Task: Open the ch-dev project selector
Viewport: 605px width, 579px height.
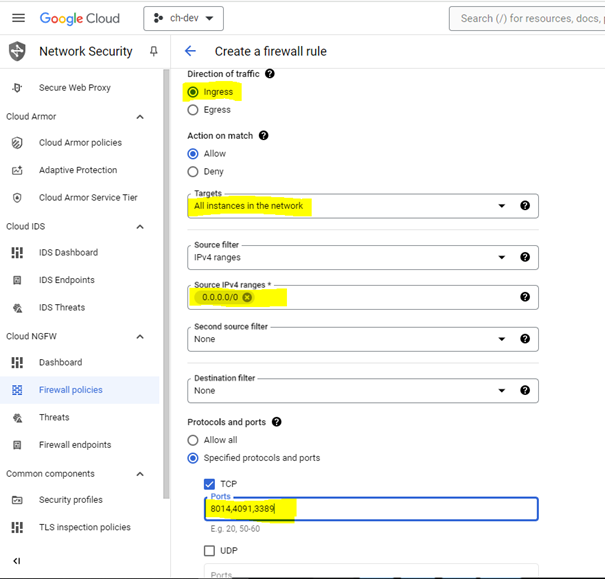Action: [183, 19]
